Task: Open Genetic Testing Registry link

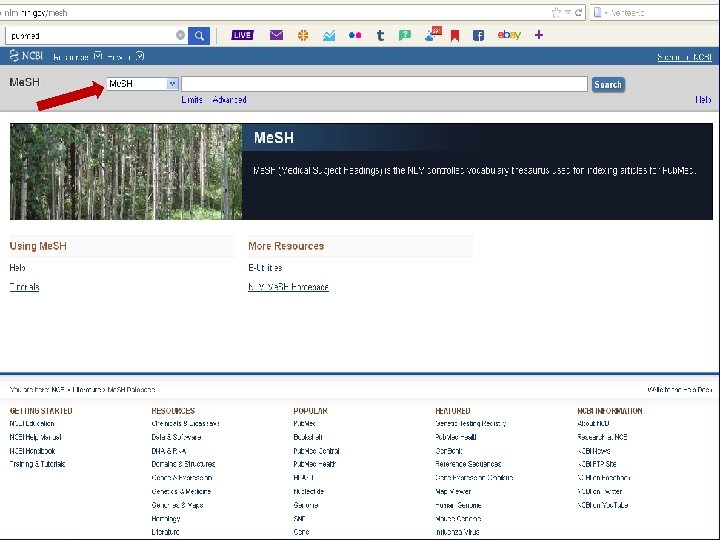Action: pyautogui.click(x=471, y=423)
